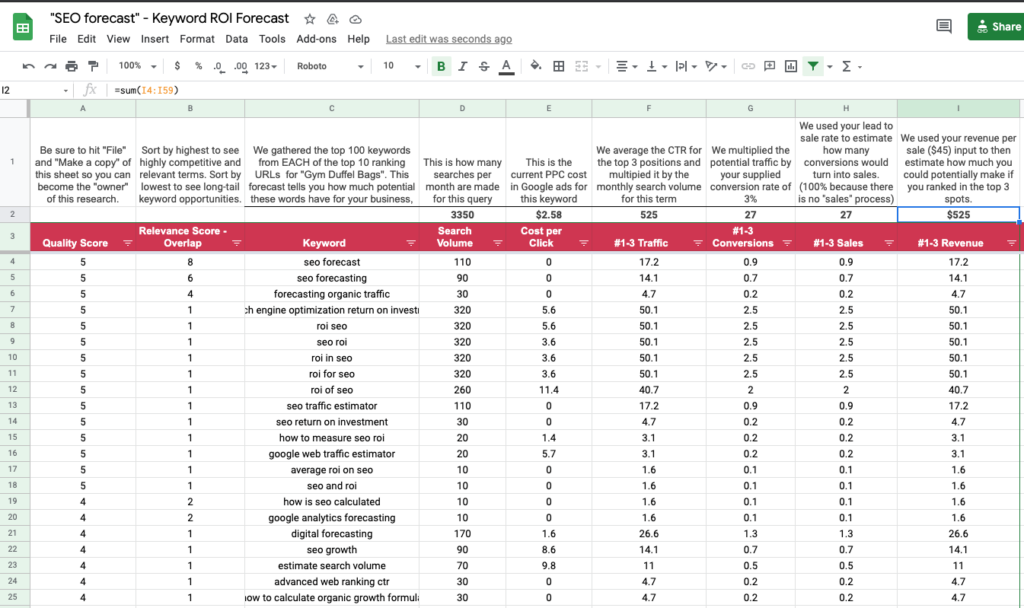This screenshot has width=1024, height=608.
Task: Toggle Strikethrough formatting
Action: [x=484, y=66]
